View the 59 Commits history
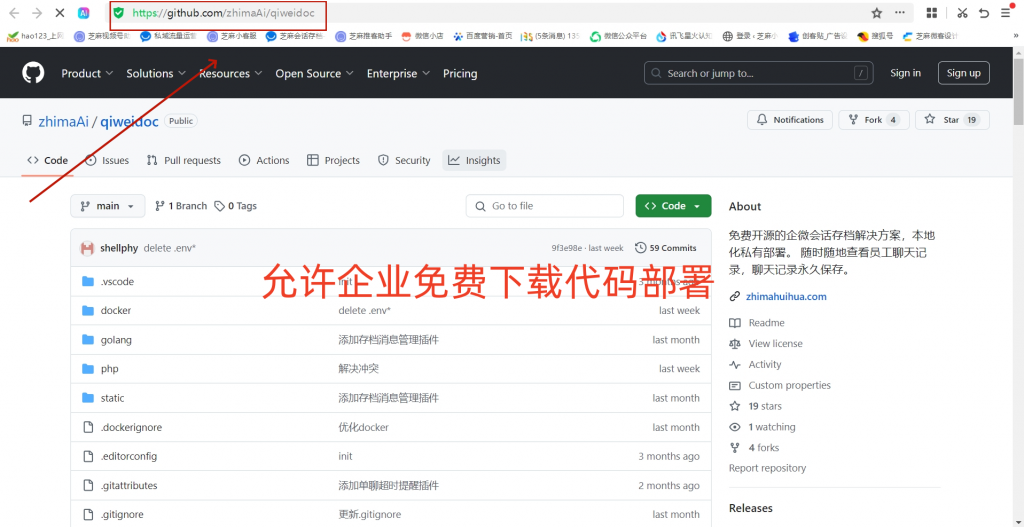Image resolution: width=1024 pixels, height=527 pixels. (666, 248)
